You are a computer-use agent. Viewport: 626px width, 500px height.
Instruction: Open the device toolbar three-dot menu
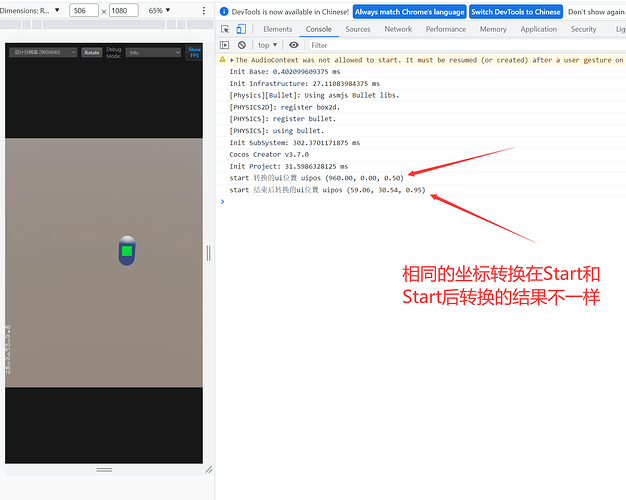click(204, 11)
